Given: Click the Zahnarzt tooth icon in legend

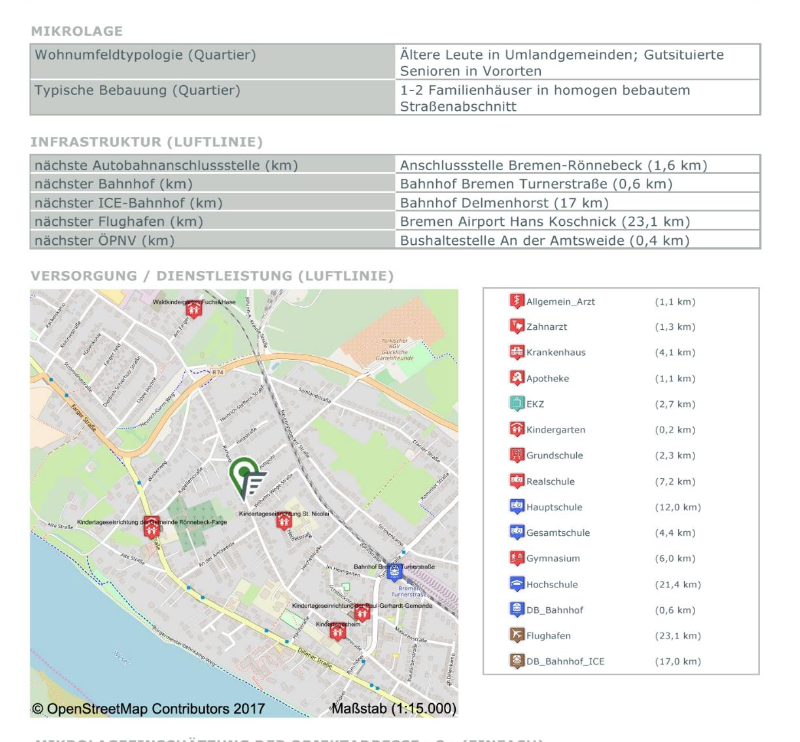Looking at the screenshot, I should (x=516, y=327).
